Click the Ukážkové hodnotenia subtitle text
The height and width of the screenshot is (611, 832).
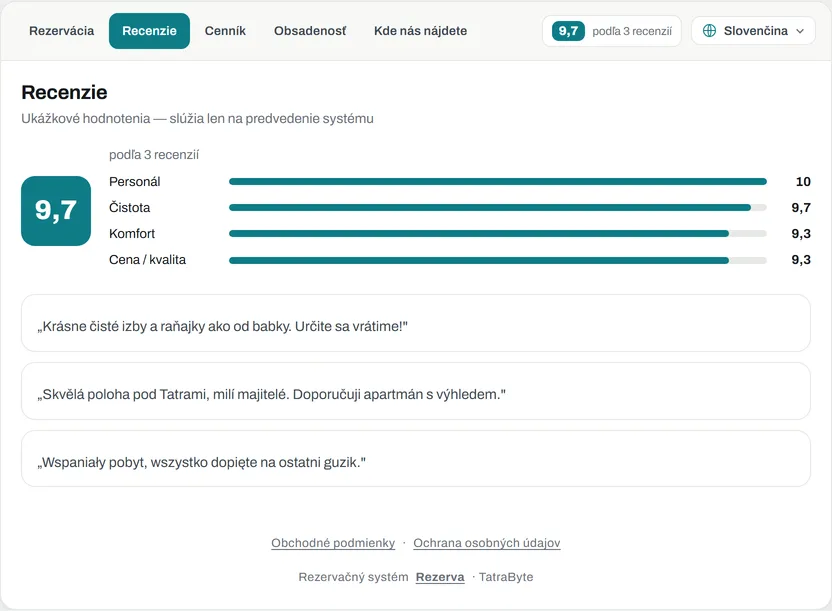[197, 118]
